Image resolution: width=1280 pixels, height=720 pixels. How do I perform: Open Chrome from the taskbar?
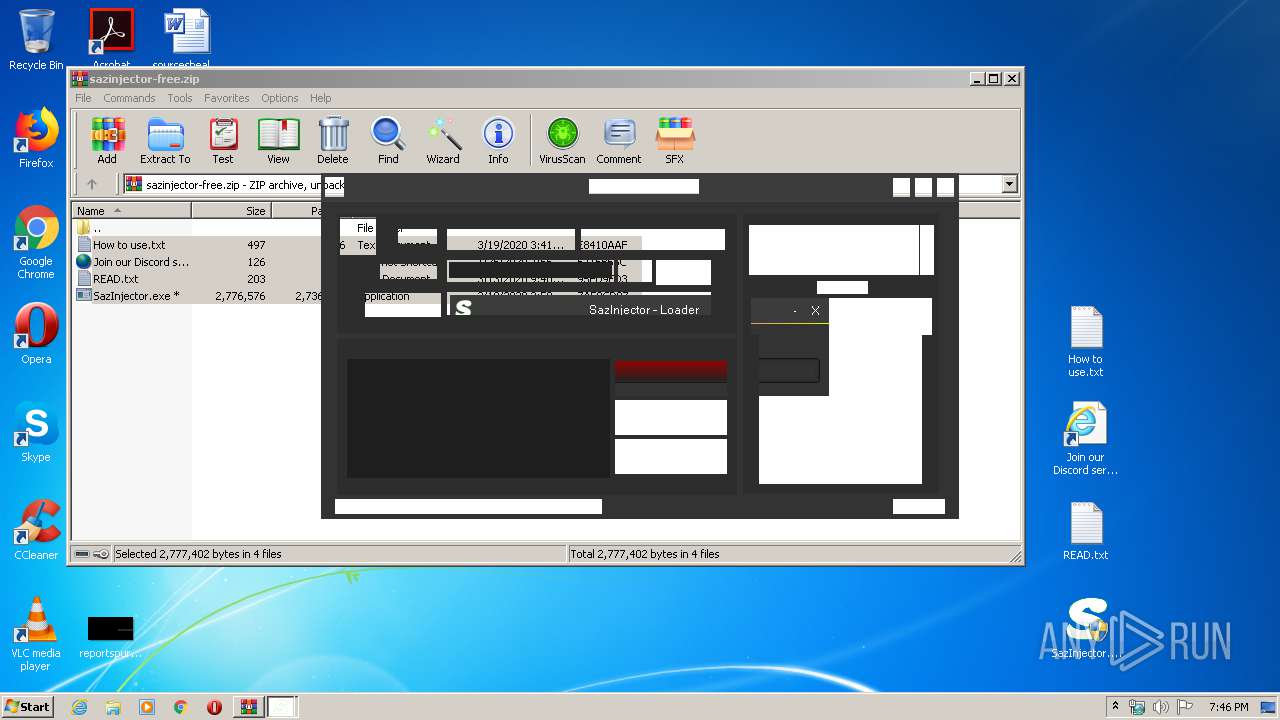(181, 707)
